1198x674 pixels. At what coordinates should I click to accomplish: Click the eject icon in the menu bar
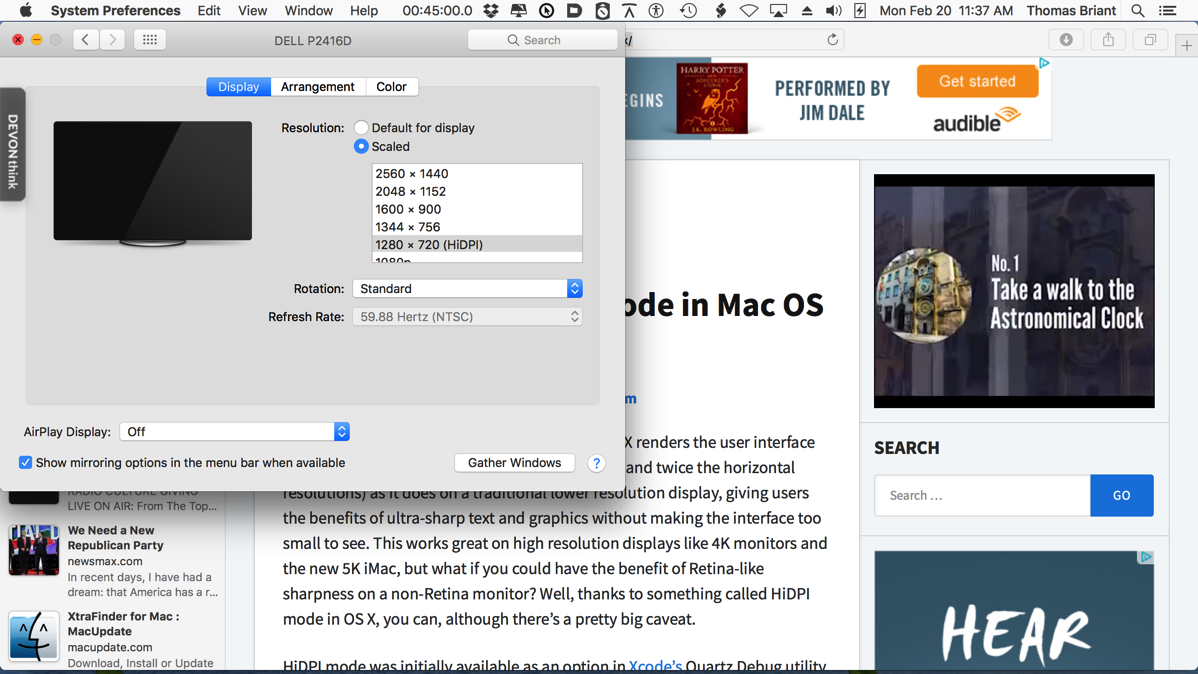[x=807, y=11]
